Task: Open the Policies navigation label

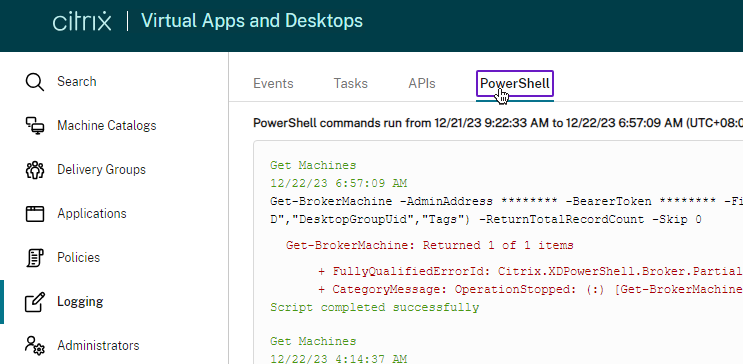Action: pyautogui.click(x=79, y=257)
